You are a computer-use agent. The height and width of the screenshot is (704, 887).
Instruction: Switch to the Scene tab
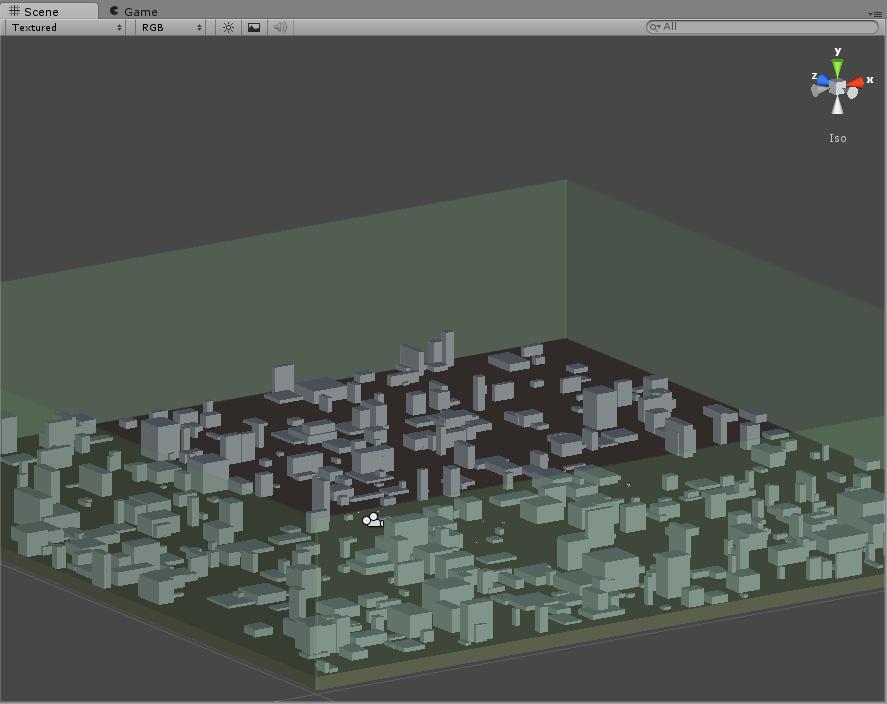pos(48,11)
